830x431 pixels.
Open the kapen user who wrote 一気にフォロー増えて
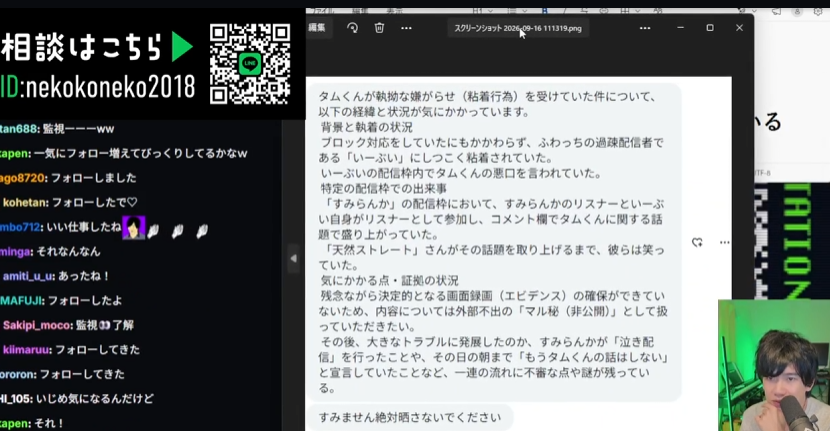tap(14, 154)
